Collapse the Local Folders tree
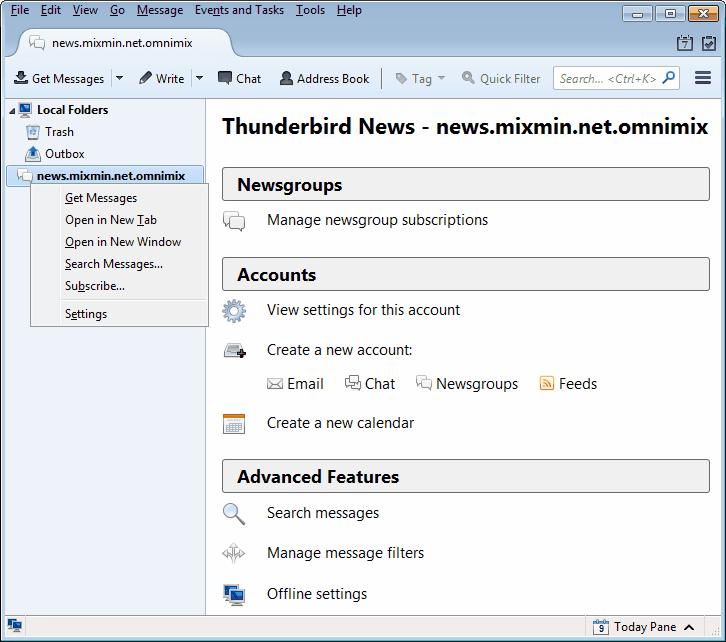The height and width of the screenshot is (642, 726). [12, 111]
